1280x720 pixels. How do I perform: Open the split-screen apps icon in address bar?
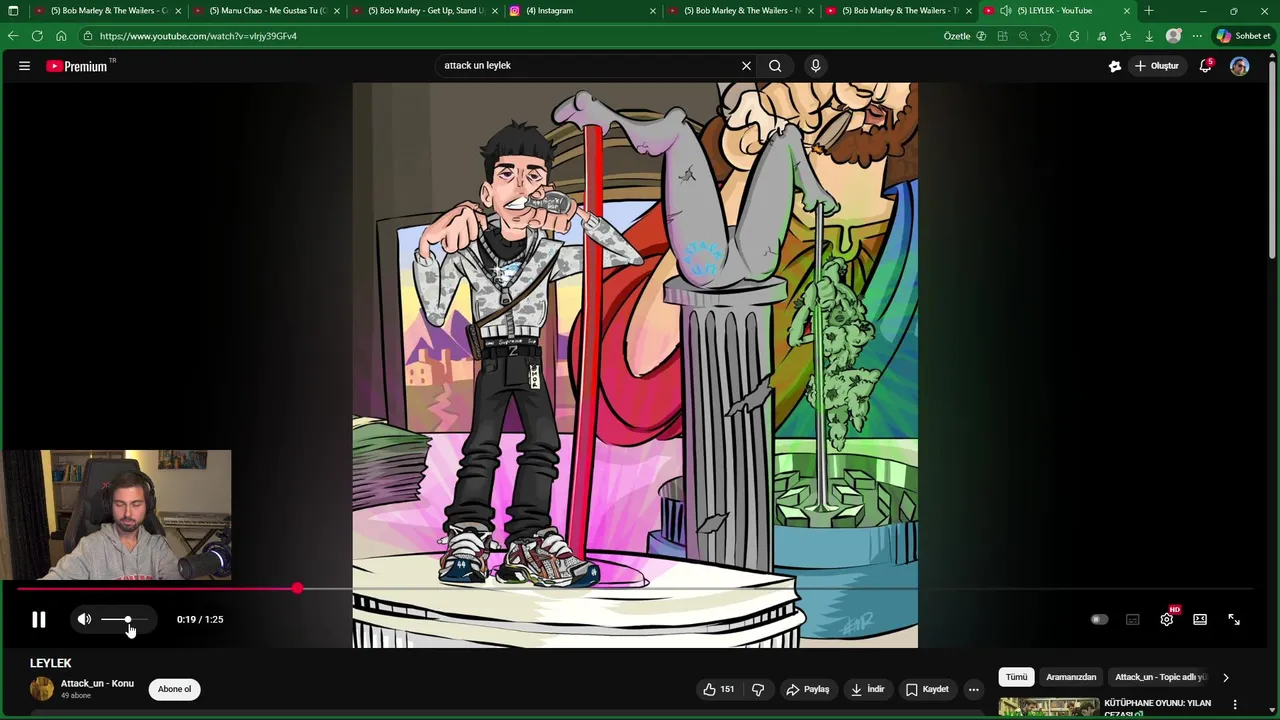(x=1002, y=36)
